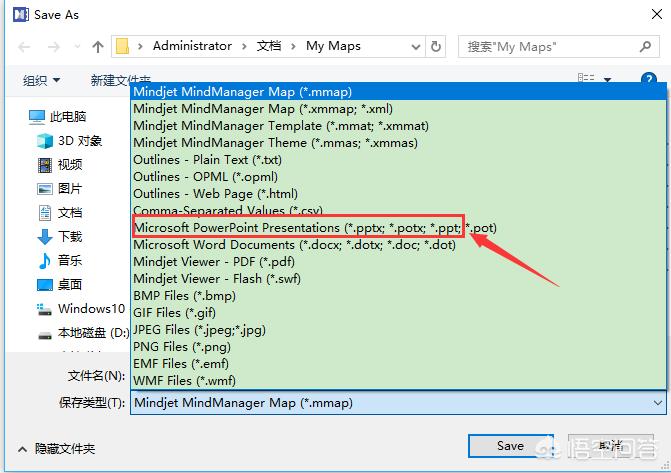
Task: Close the Save As dialog
Action: click(x=657, y=14)
